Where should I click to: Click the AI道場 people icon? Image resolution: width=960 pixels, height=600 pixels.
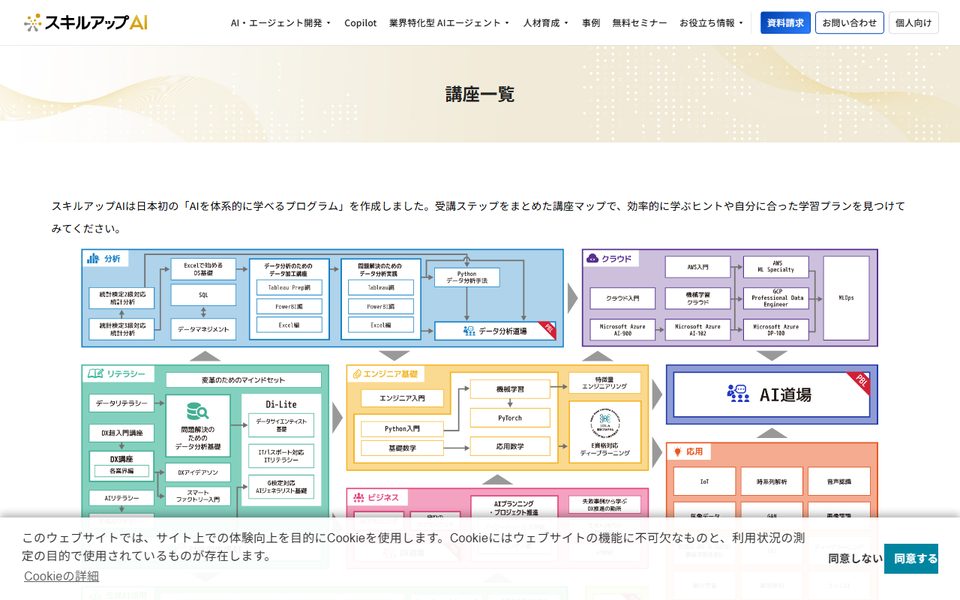(738, 394)
